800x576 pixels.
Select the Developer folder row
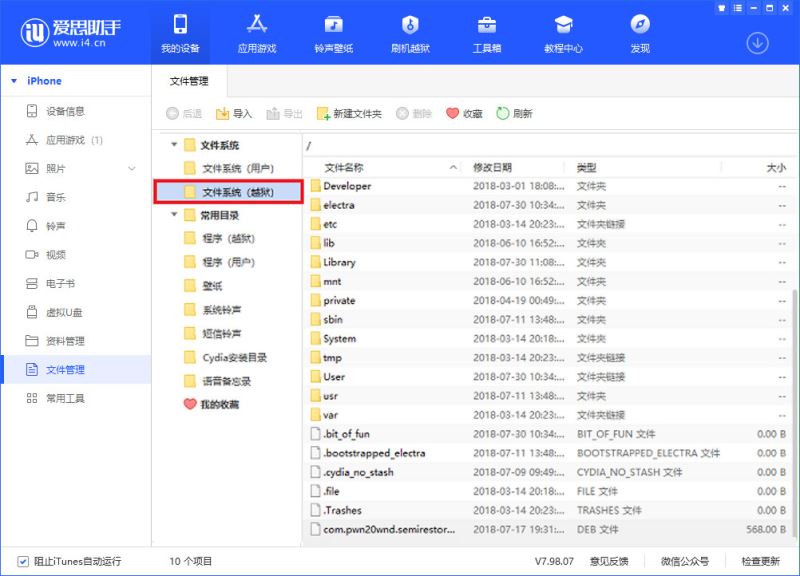point(549,186)
